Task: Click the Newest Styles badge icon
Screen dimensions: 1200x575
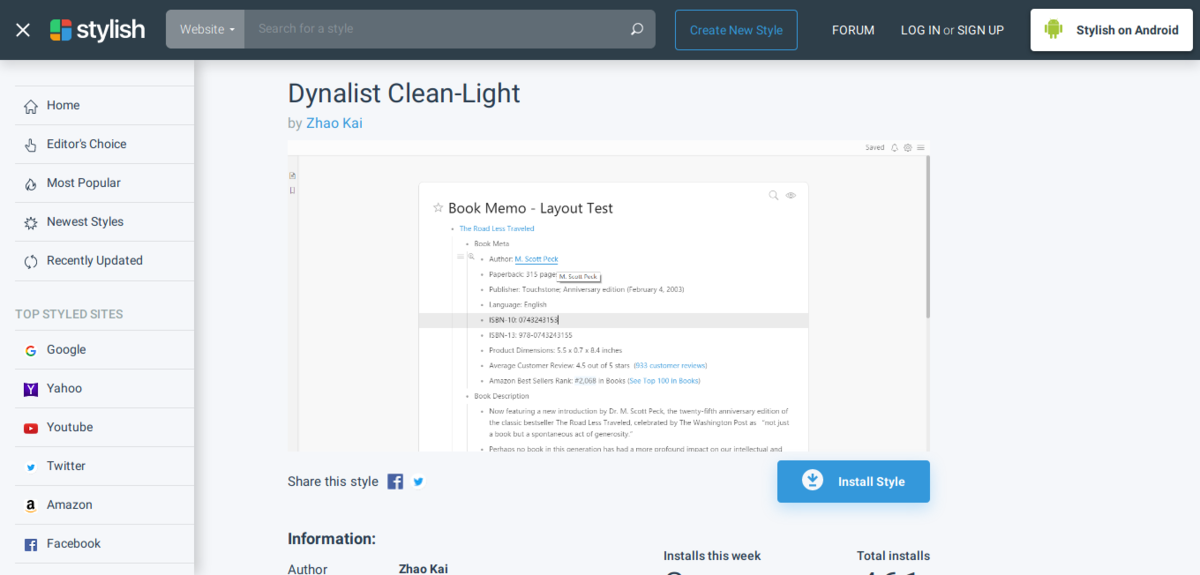Action: point(30,223)
